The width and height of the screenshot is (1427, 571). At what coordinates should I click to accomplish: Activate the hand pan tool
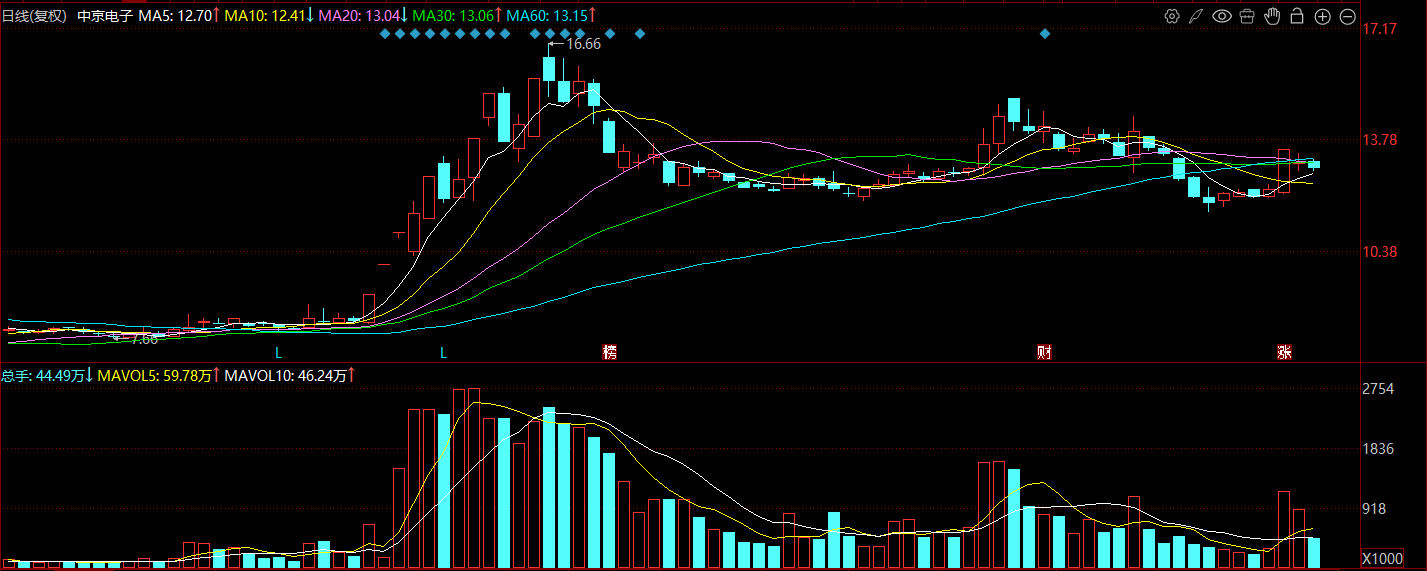pyautogui.click(x=1272, y=16)
